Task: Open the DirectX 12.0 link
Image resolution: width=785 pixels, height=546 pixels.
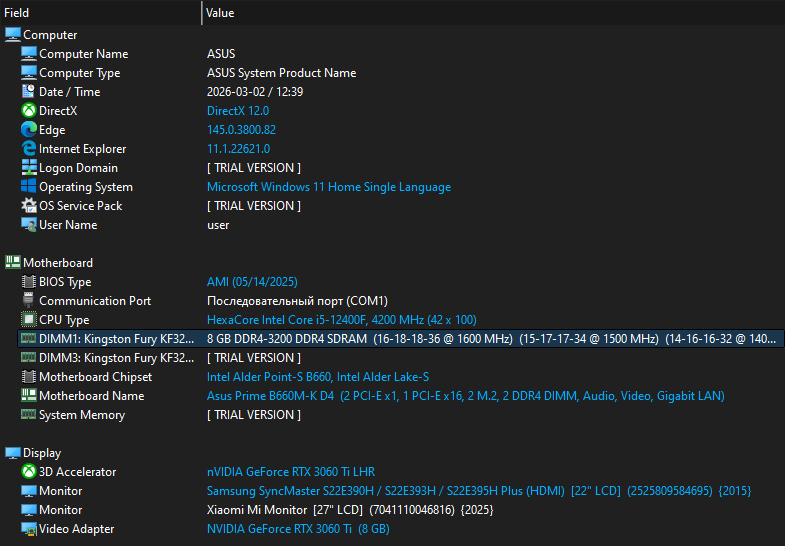Action: click(x=237, y=111)
